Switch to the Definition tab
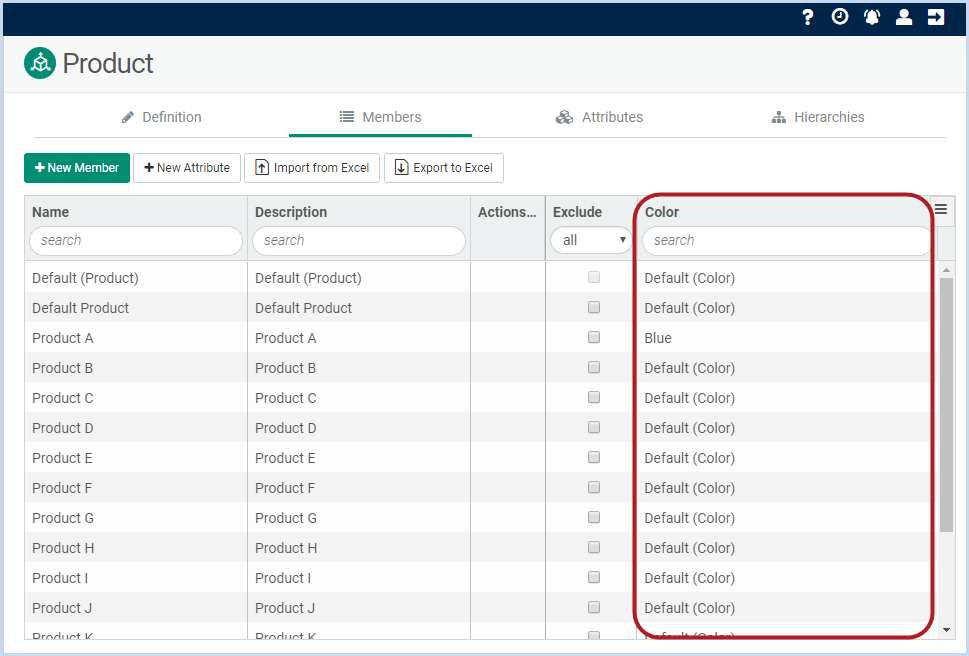 [162, 117]
